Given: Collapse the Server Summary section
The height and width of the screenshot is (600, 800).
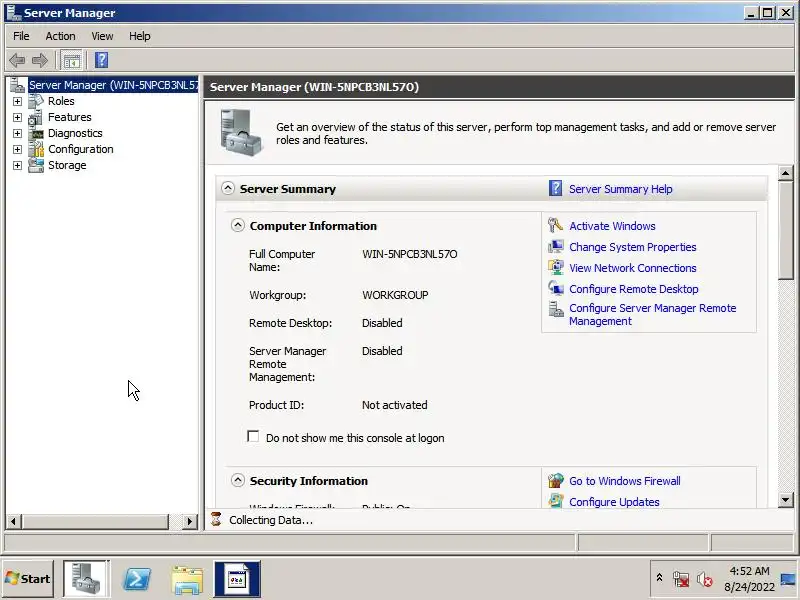Looking at the screenshot, I should tap(228, 188).
